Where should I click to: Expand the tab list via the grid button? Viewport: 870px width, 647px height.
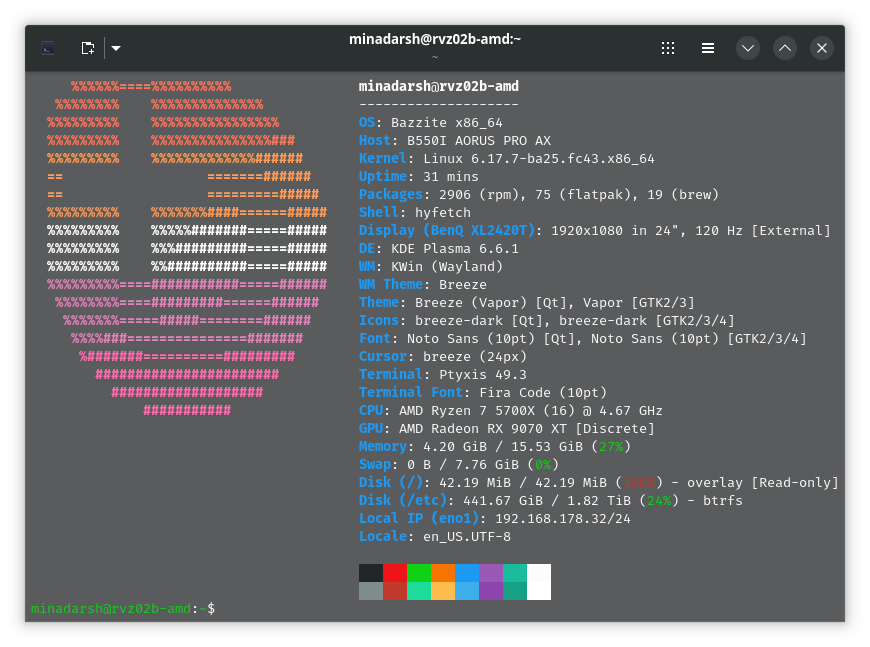668,48
